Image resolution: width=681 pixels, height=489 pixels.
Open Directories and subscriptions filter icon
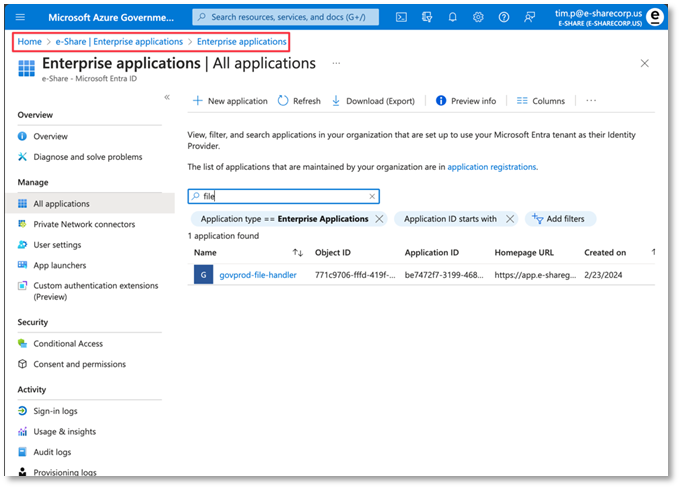(427, 17)
